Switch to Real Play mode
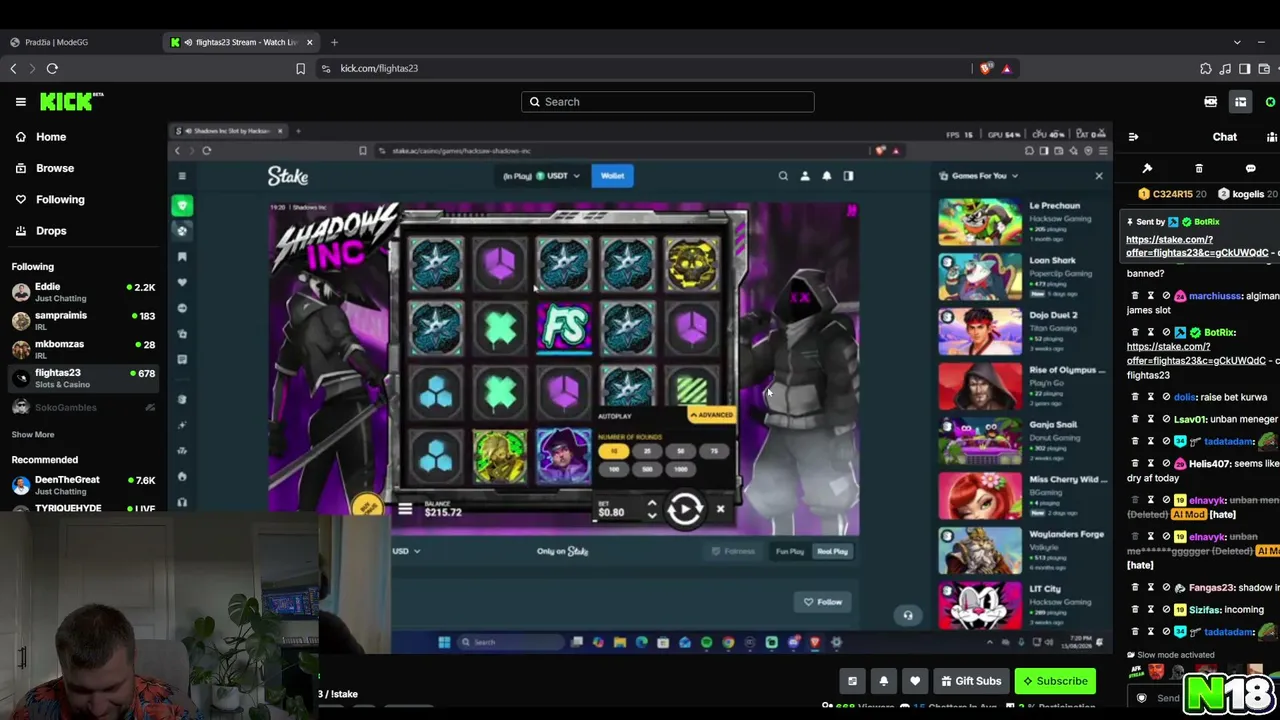This screenshot has height=720, width=1280. [832, 551]
